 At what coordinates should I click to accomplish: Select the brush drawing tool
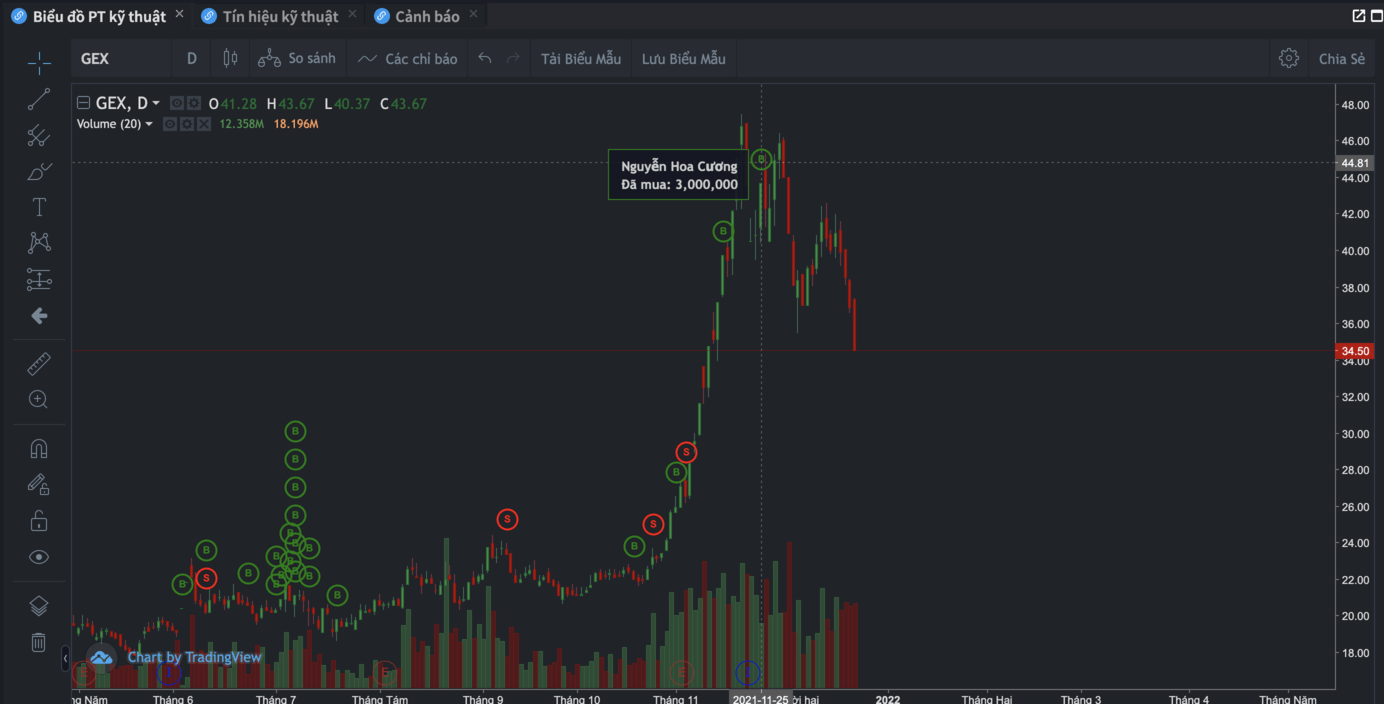pos(39,171)
